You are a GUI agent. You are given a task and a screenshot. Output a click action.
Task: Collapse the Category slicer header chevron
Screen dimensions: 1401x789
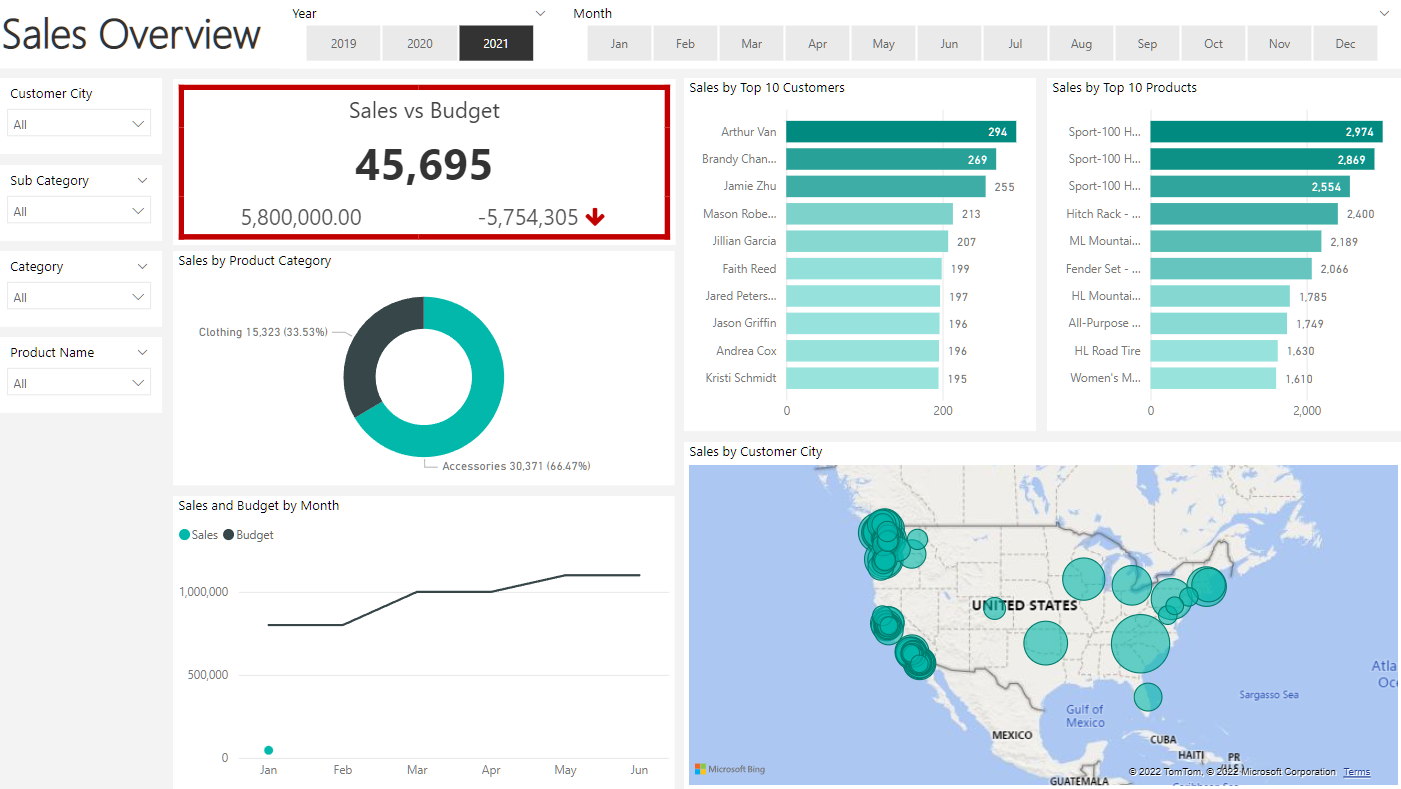[142, 267]
